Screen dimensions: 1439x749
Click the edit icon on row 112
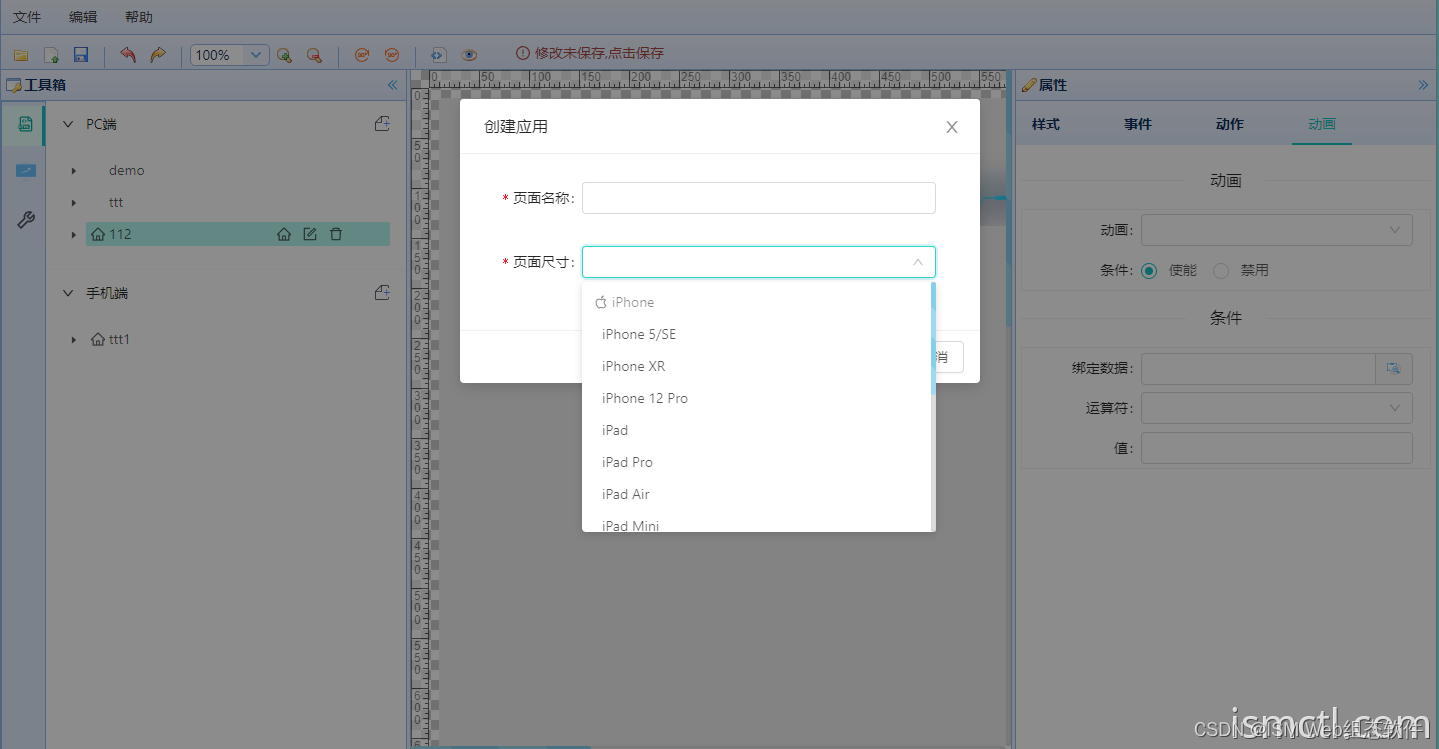(x=310, y=234)
